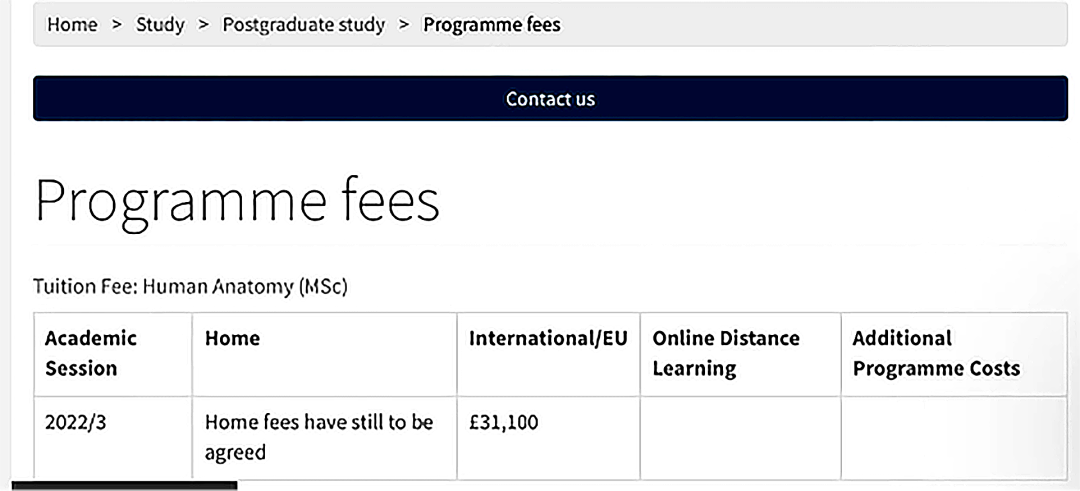The image size is (1080, 491).
Task: Open the Contact us bar
Action: click(550, 98)
